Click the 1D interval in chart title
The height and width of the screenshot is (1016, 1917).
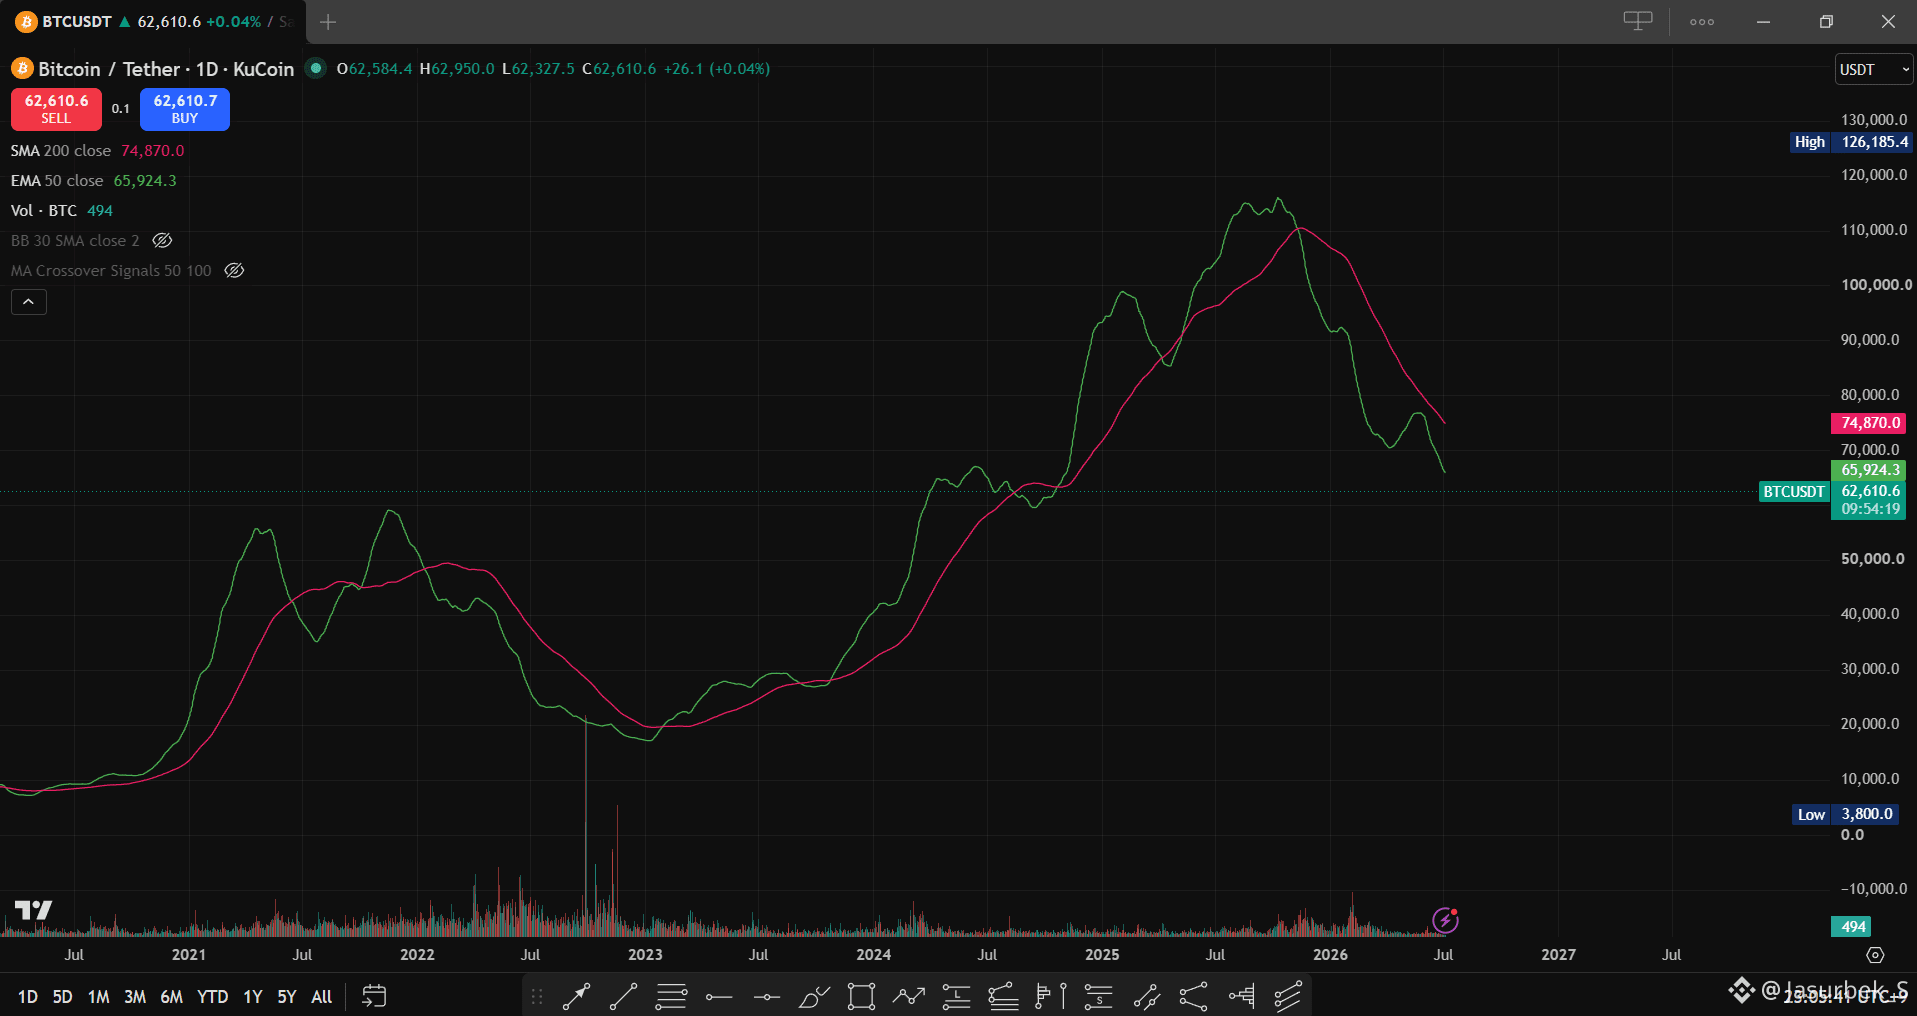tap(207, 69)
